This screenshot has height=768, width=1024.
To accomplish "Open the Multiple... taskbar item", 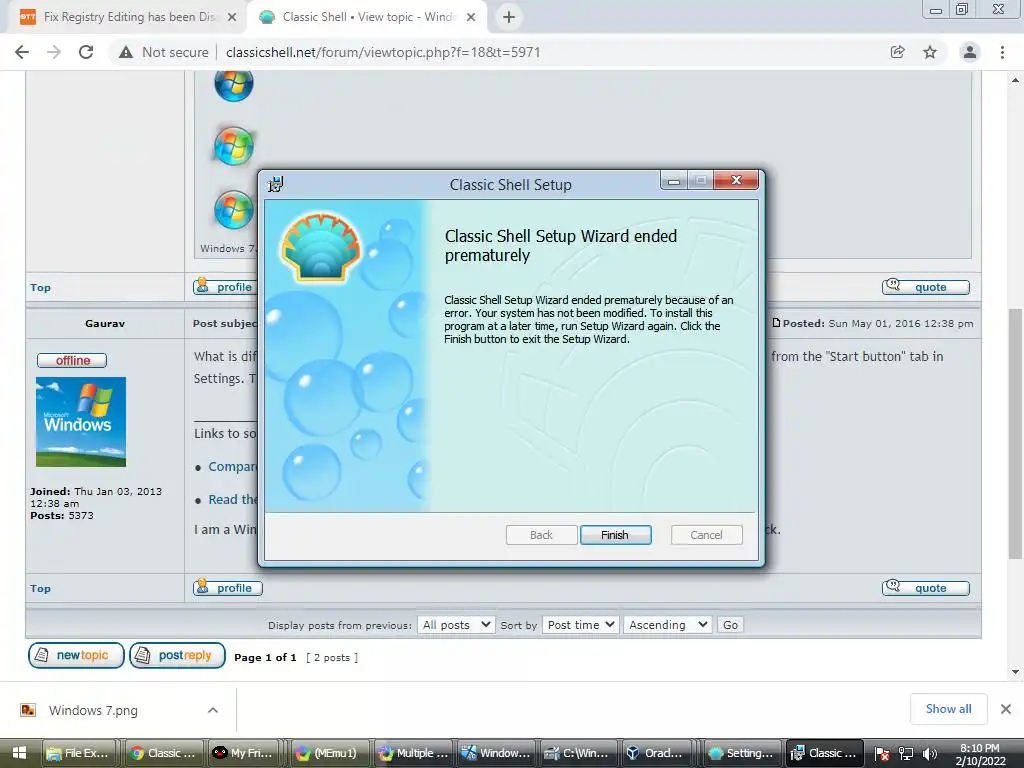I will [413, 753].
